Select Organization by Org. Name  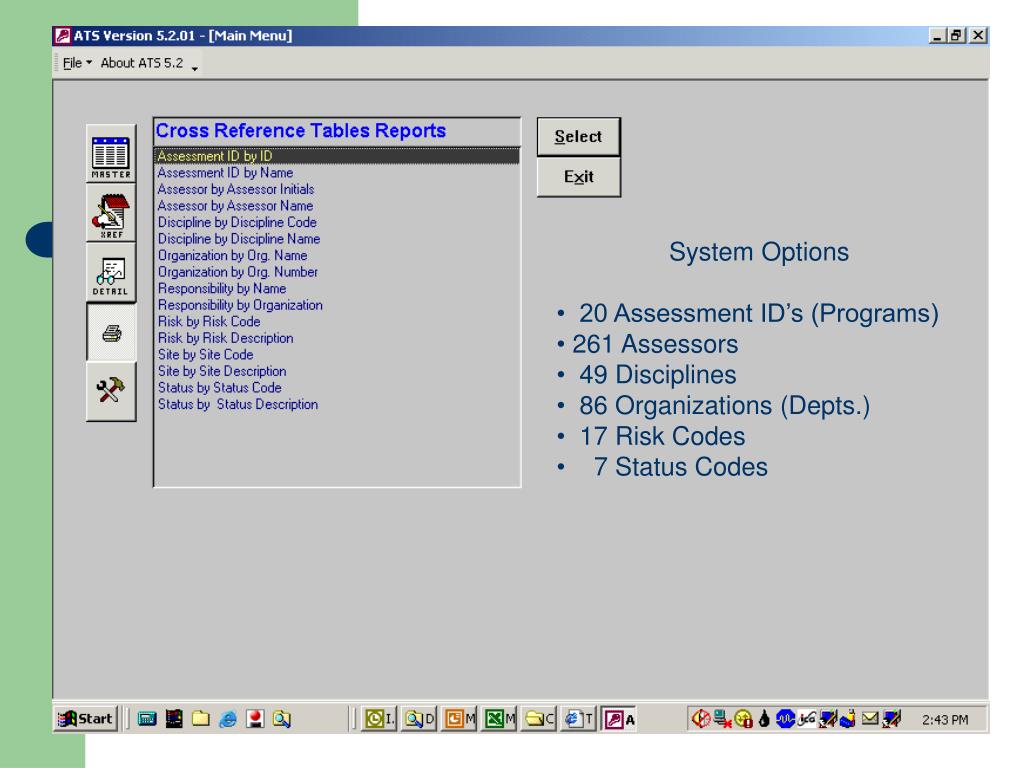point(337,255)
